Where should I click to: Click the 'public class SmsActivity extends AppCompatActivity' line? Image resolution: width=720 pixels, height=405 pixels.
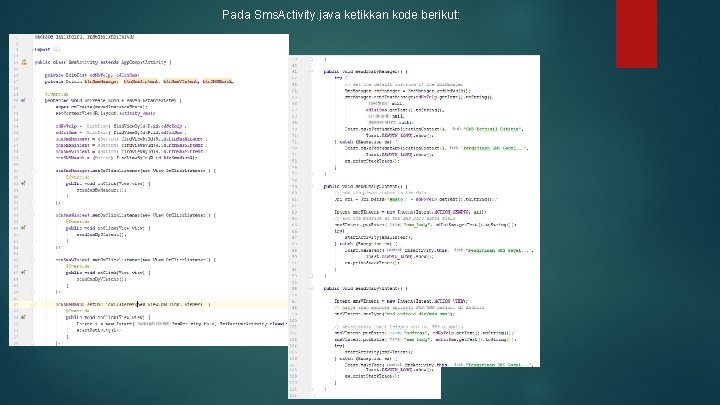click(103, 62)
